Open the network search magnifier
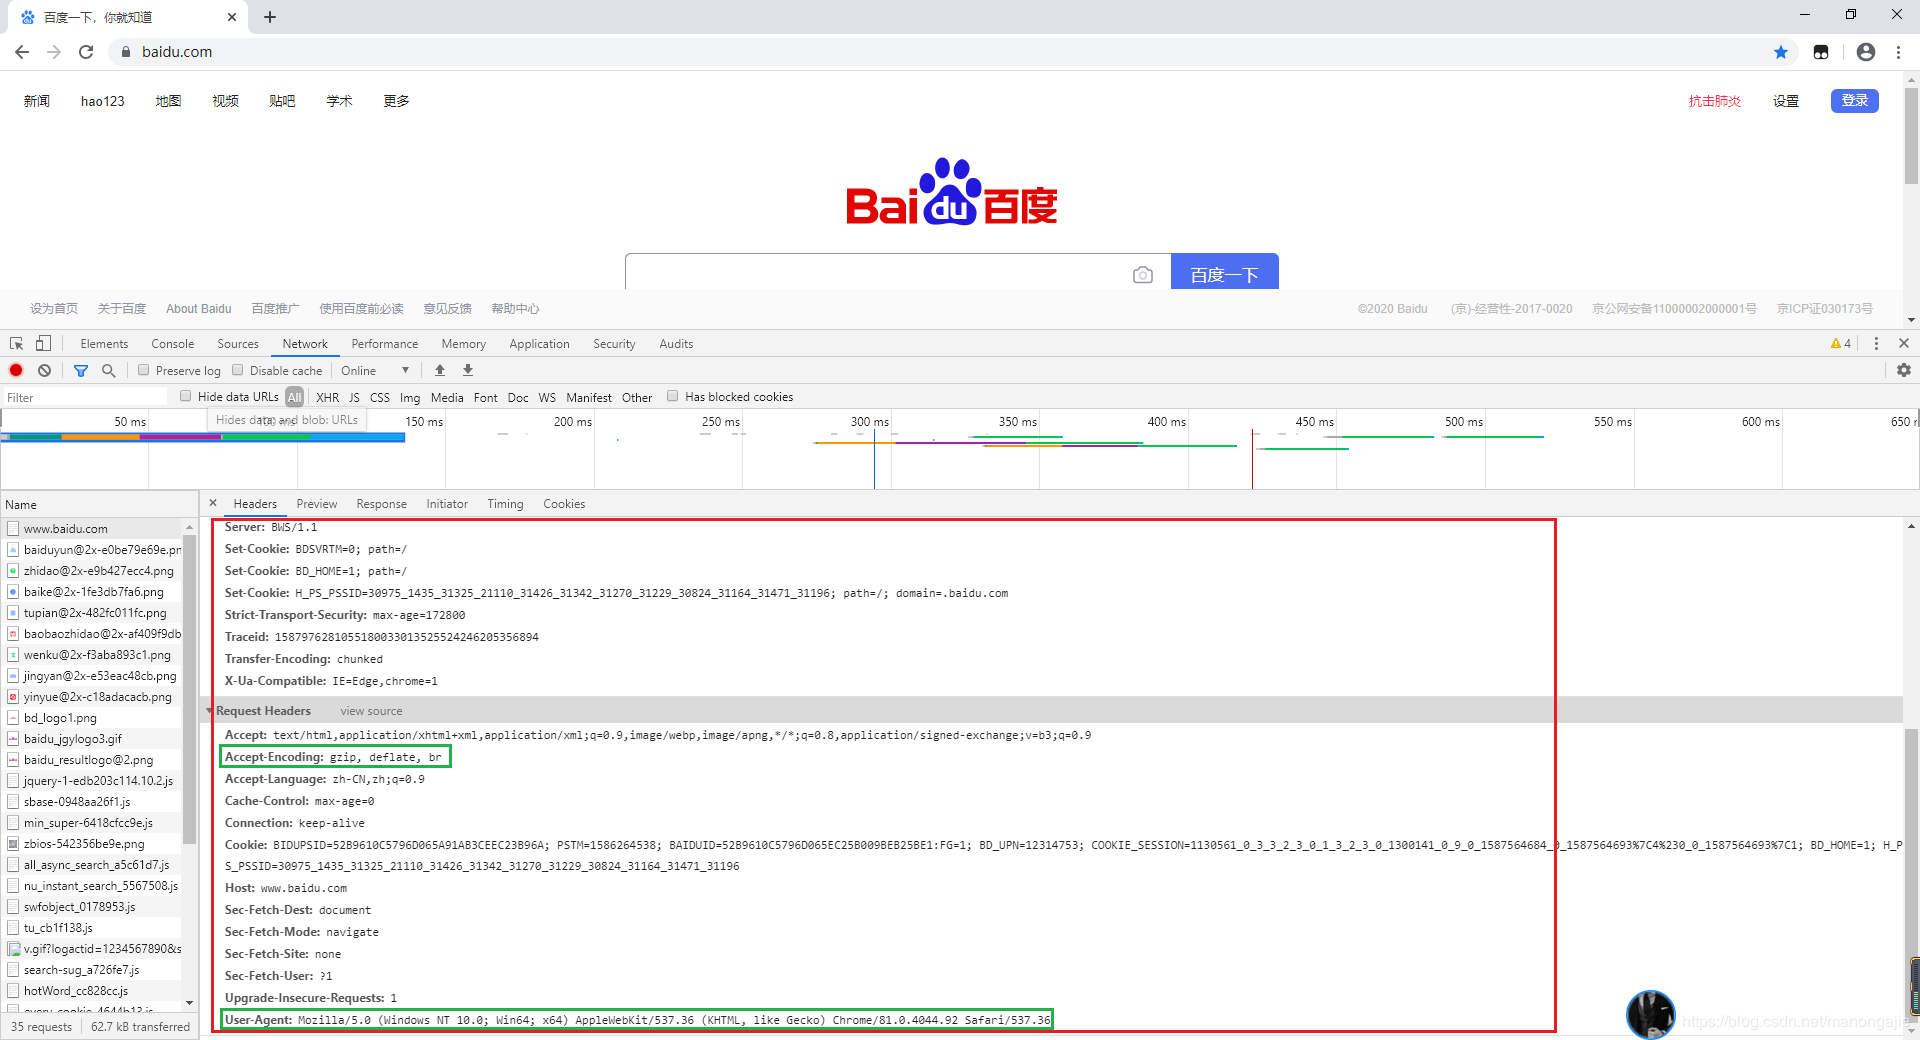This screenshot has height=1040, width=1920. click(x=109, y=370)
